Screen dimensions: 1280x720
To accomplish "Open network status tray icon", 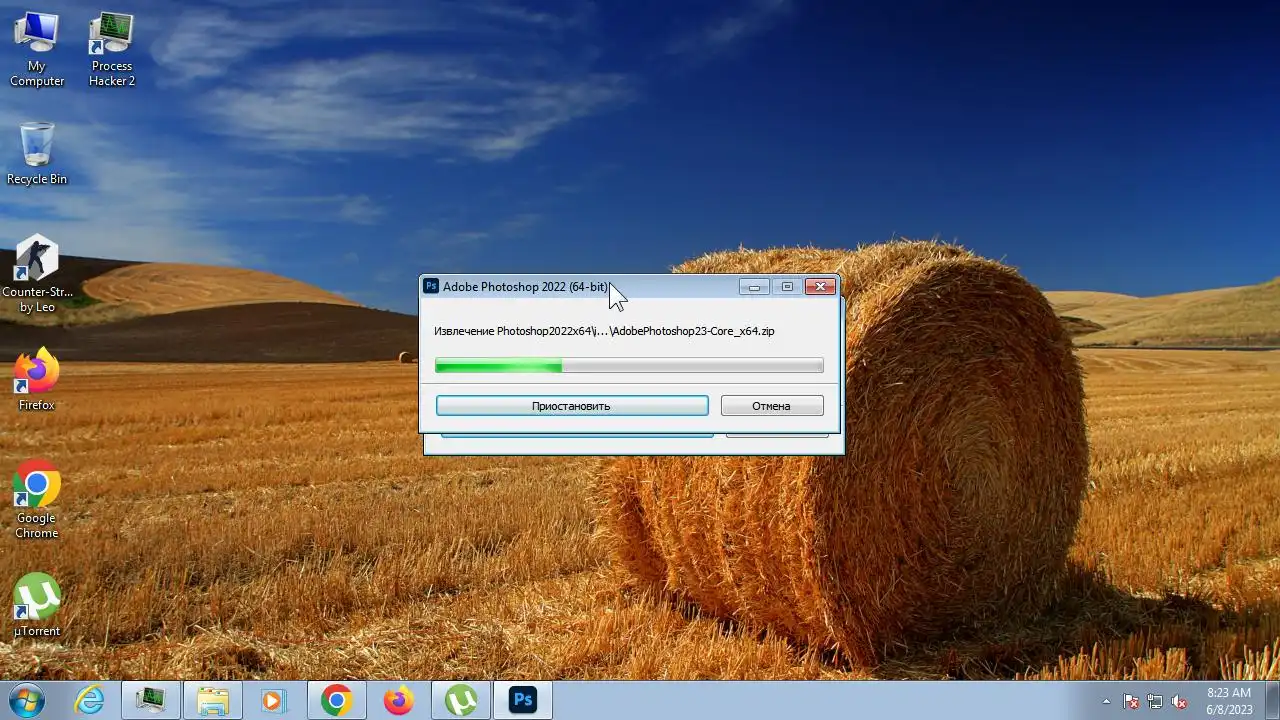I will (x=1155, y=701).
